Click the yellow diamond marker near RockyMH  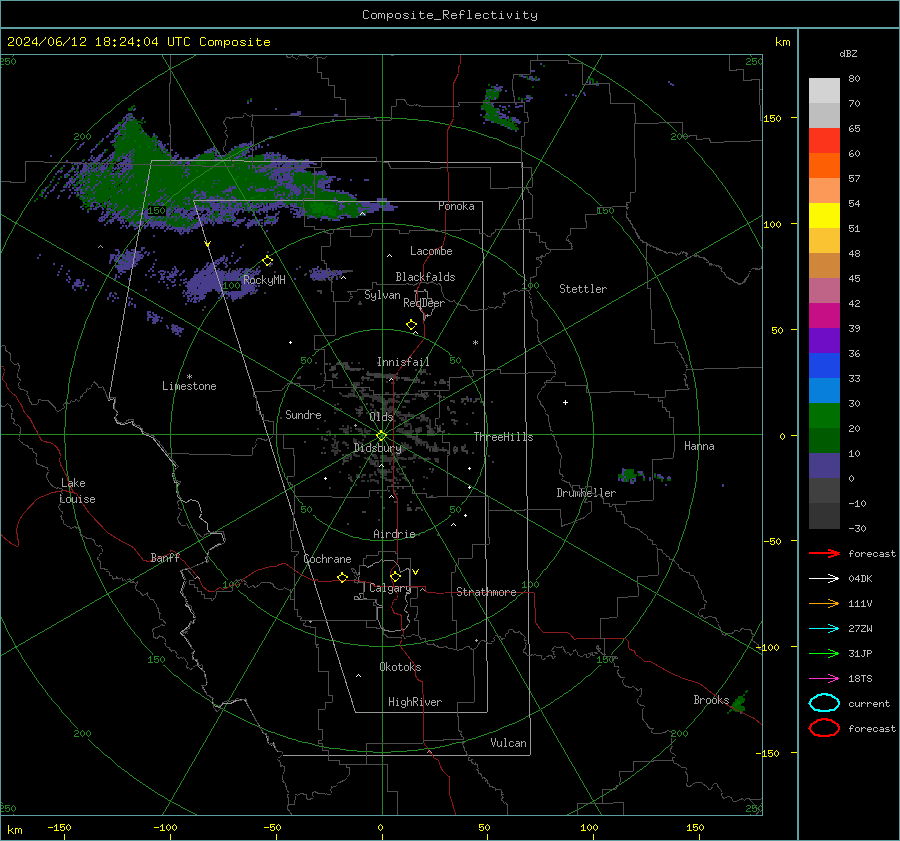click(267, 261)
